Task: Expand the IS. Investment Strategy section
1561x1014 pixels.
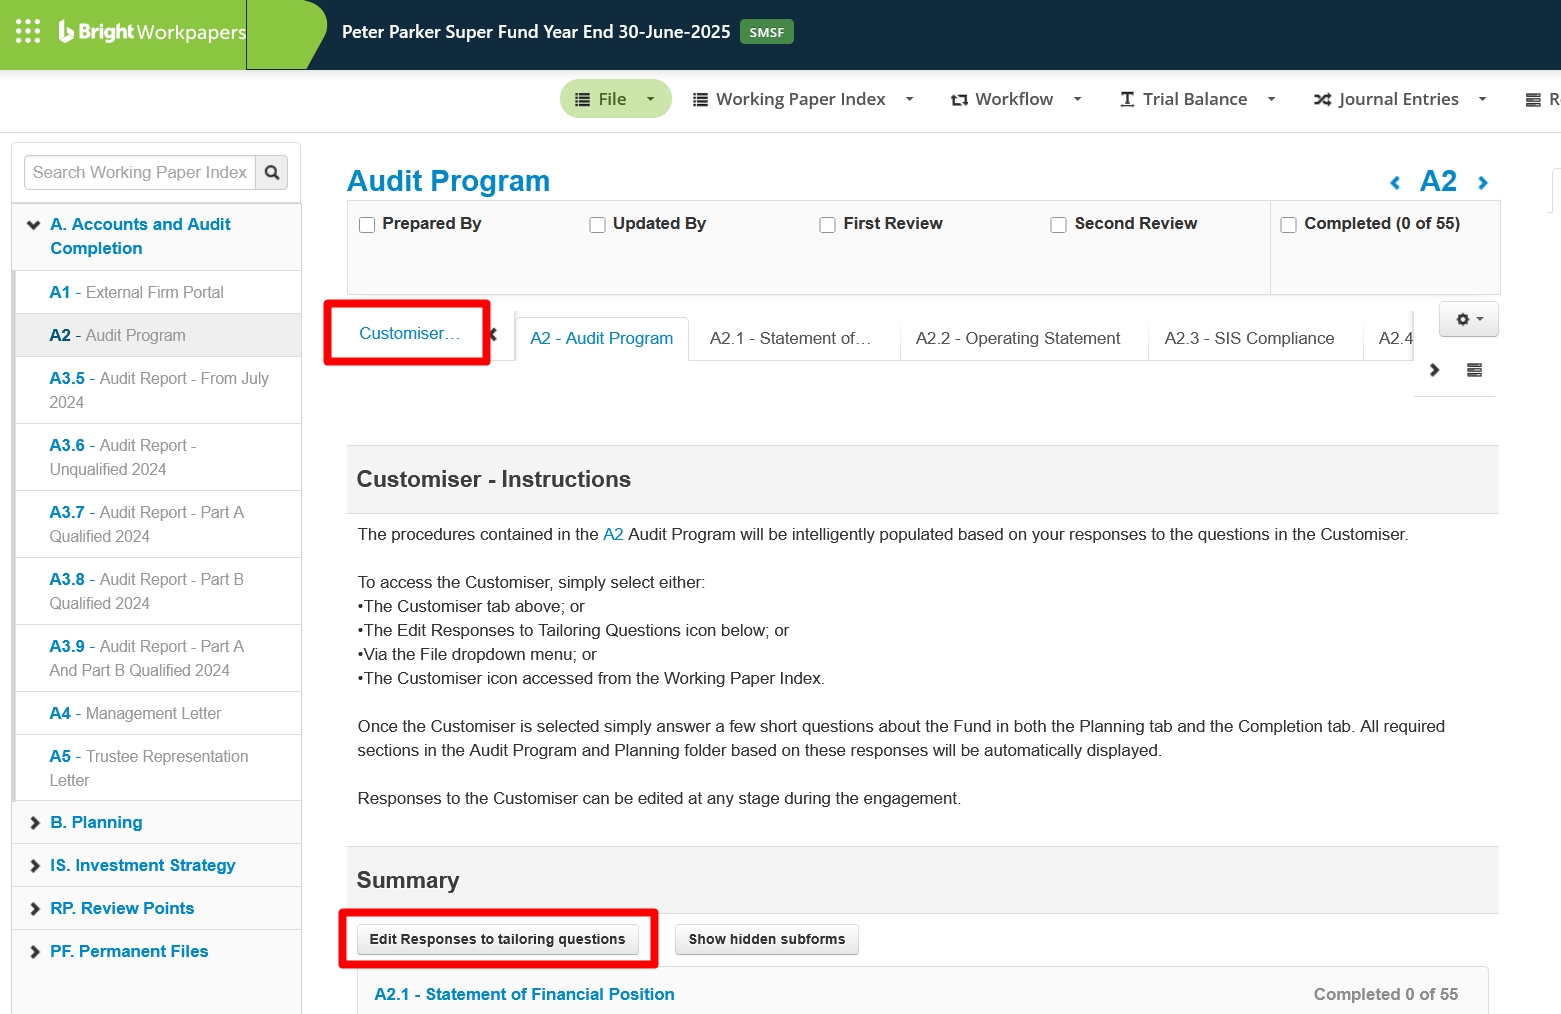Action: point(35,866)
